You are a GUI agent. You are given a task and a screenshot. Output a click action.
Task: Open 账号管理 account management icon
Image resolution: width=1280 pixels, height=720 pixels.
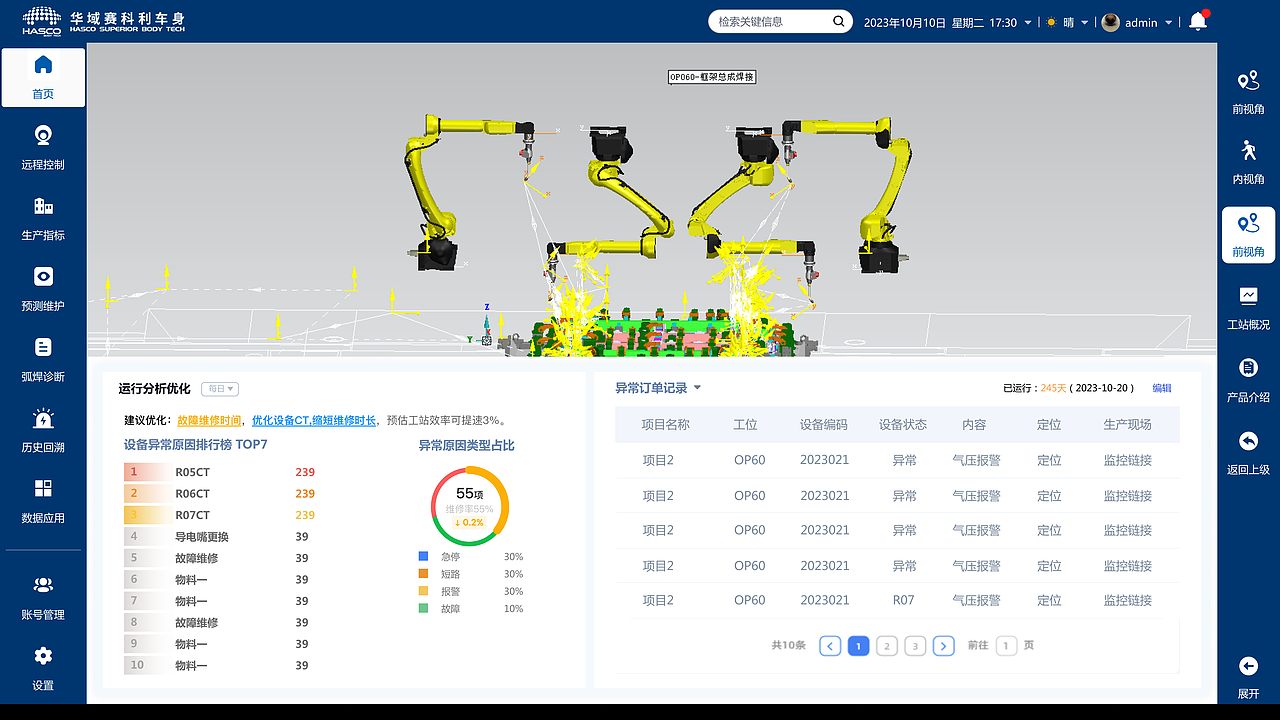point(43,586)
